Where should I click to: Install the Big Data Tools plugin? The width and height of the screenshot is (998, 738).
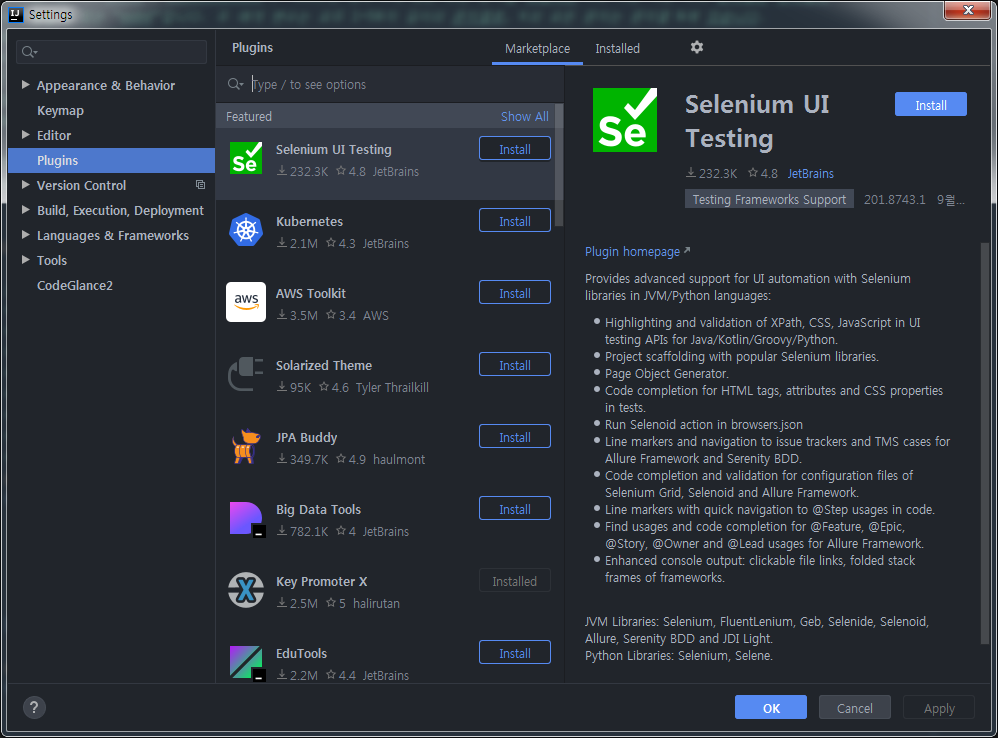click(514, 508)
